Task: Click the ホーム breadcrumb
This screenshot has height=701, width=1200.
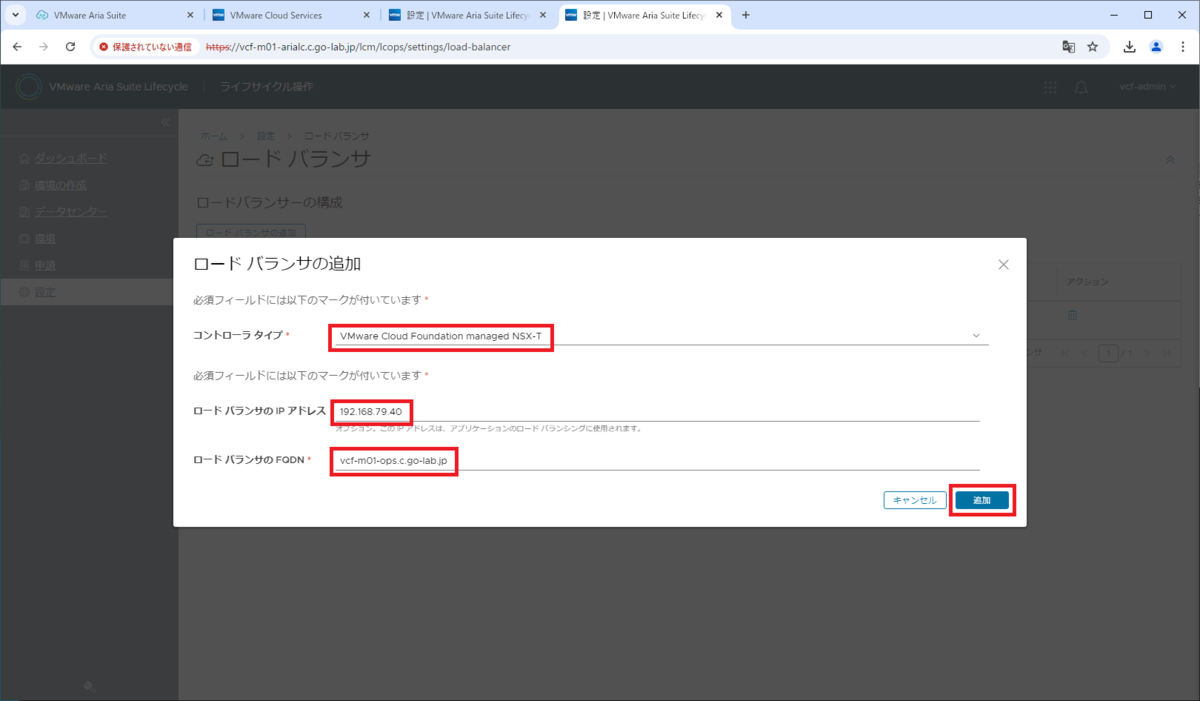Action: 213,135
